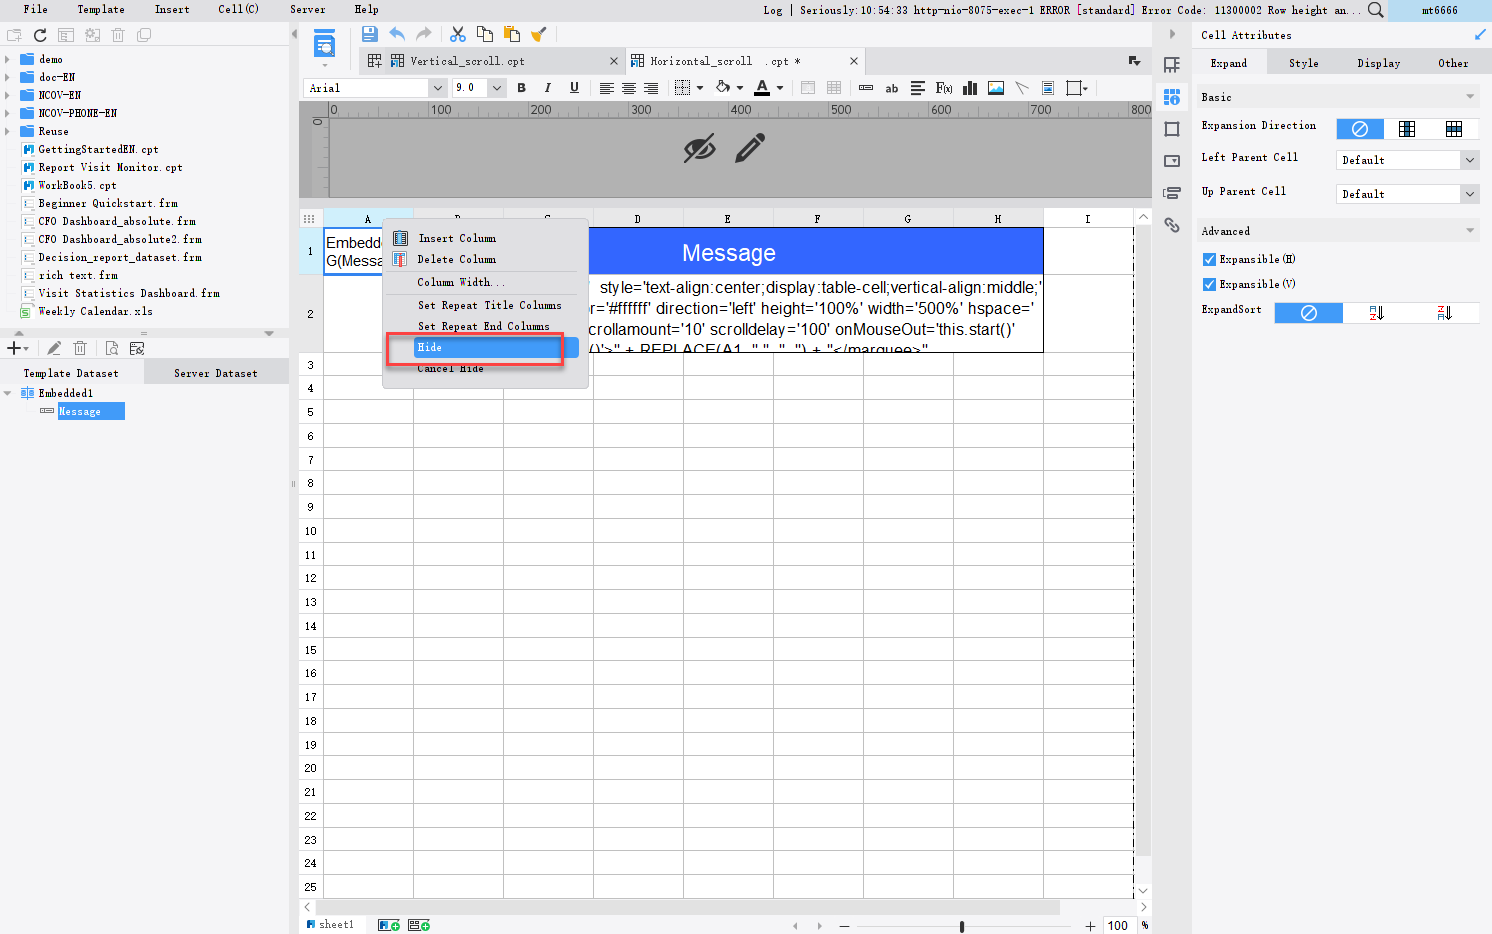Insert a chart with the bar chart icon
The image size is (1492, 934).
(x=969, y=88)
